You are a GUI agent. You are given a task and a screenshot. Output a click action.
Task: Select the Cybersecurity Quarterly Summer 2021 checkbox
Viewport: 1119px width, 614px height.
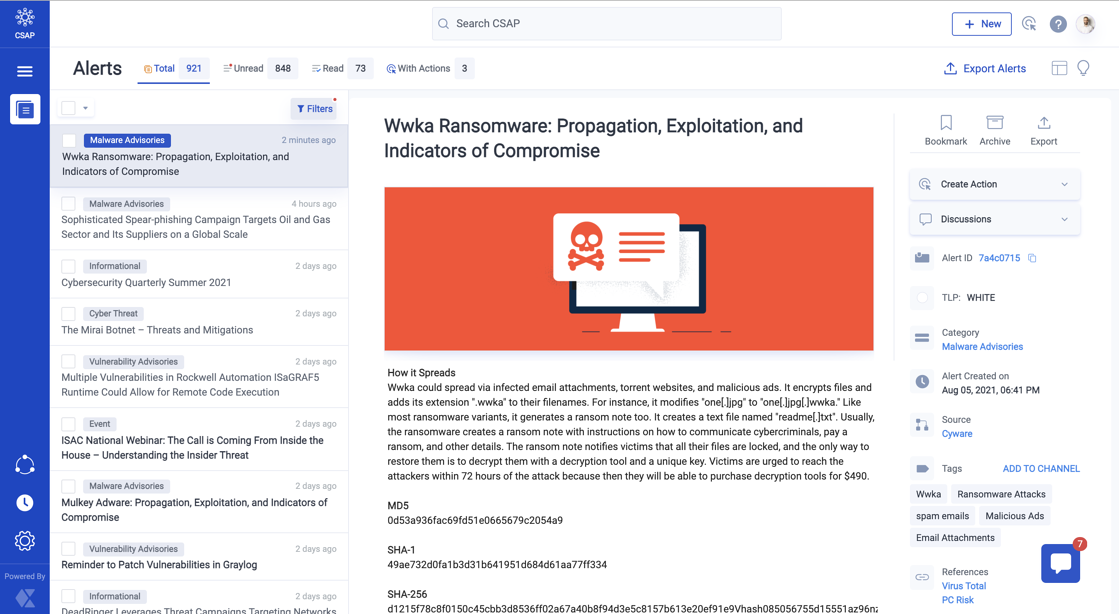point(69,267)
